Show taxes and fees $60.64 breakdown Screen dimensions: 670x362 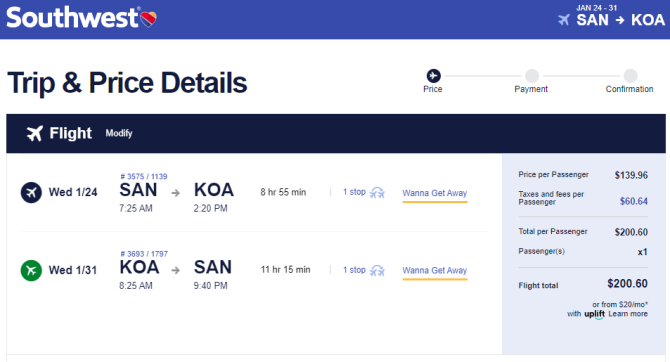(x=634, y=201)
